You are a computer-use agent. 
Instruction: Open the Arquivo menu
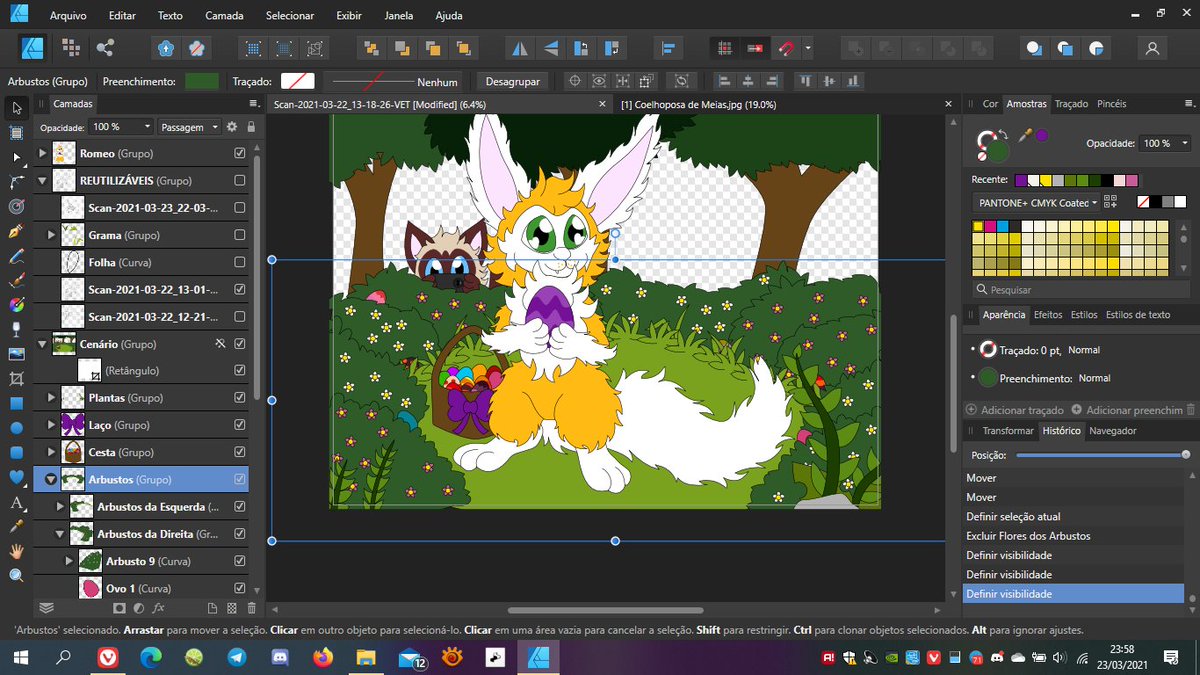click(x=68, y=16)
